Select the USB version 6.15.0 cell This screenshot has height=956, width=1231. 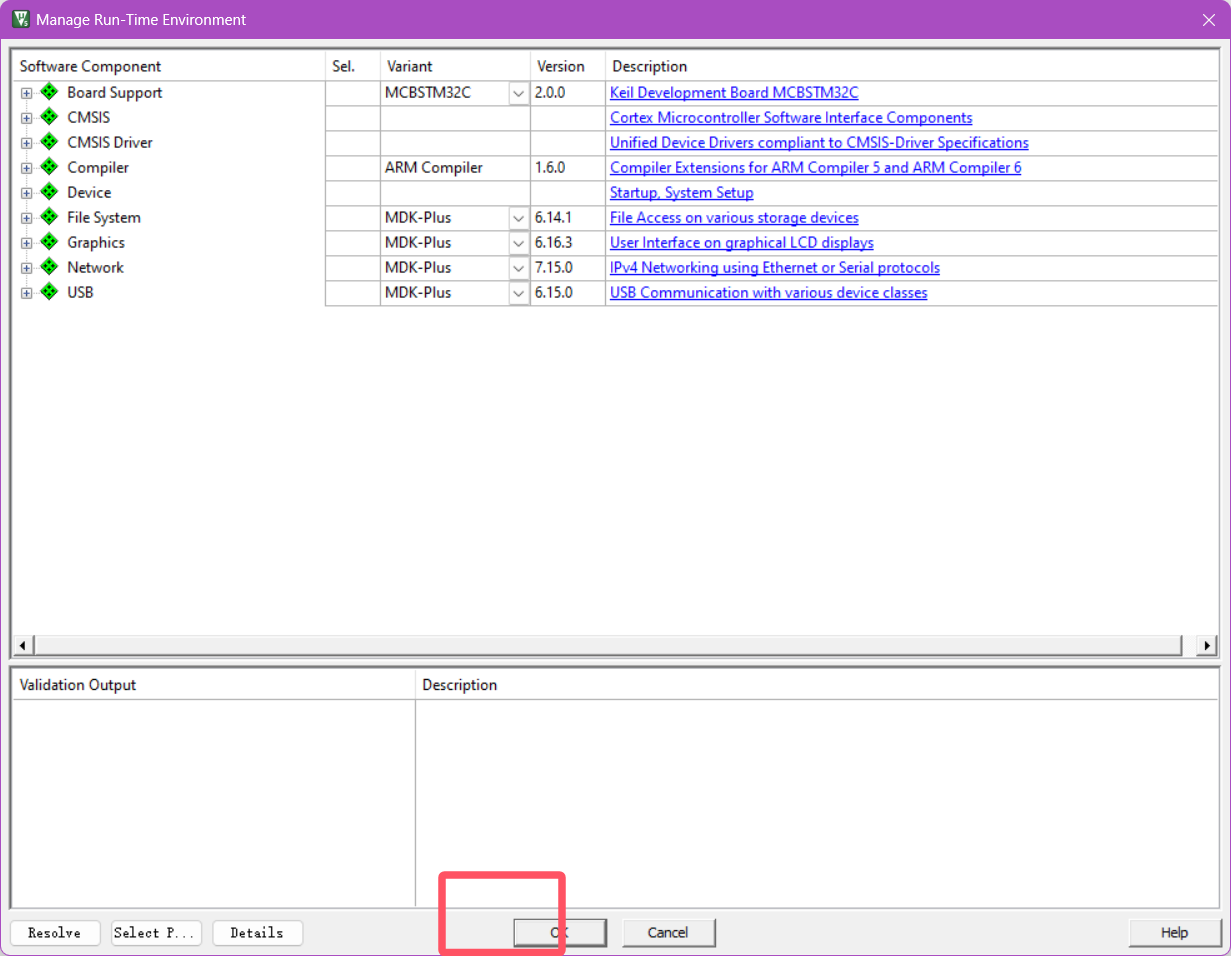568,293
